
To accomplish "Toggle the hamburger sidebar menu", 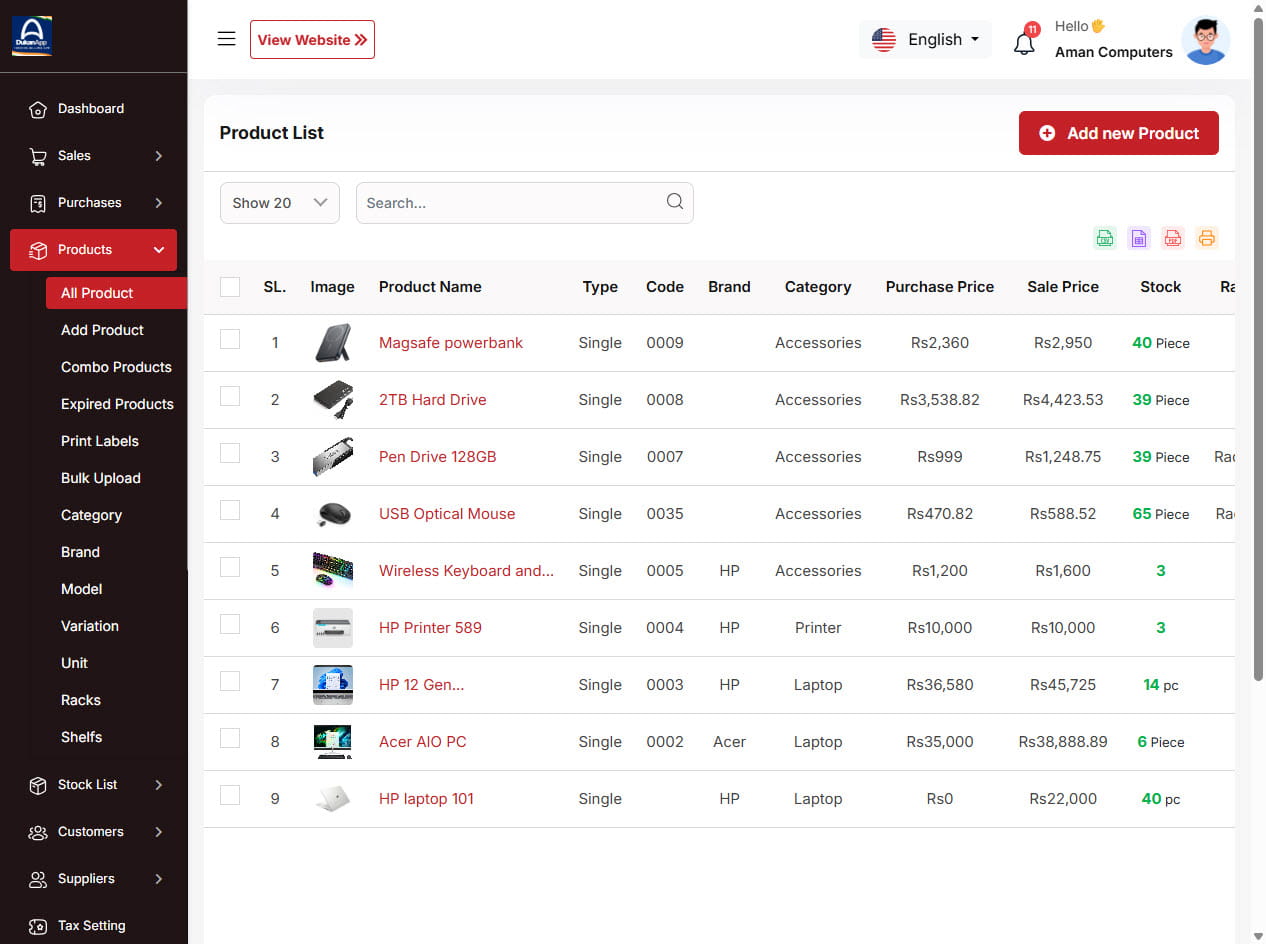I will coord(227,39).
